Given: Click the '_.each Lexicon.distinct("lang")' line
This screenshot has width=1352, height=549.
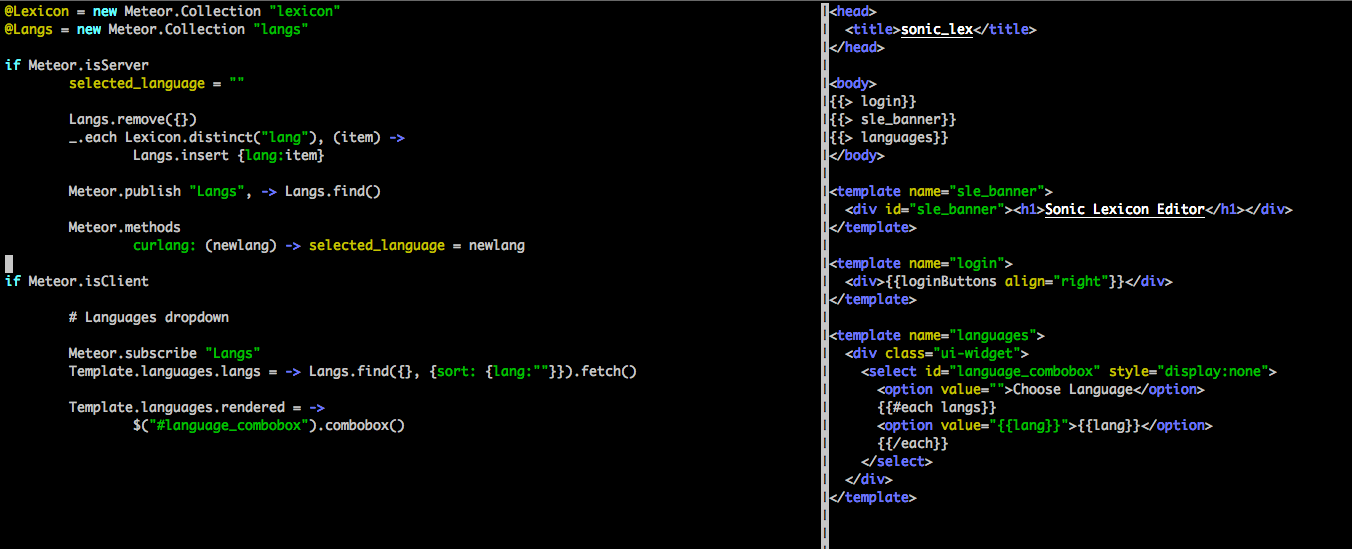Looking at the screenshot, I should pos(236,137).
